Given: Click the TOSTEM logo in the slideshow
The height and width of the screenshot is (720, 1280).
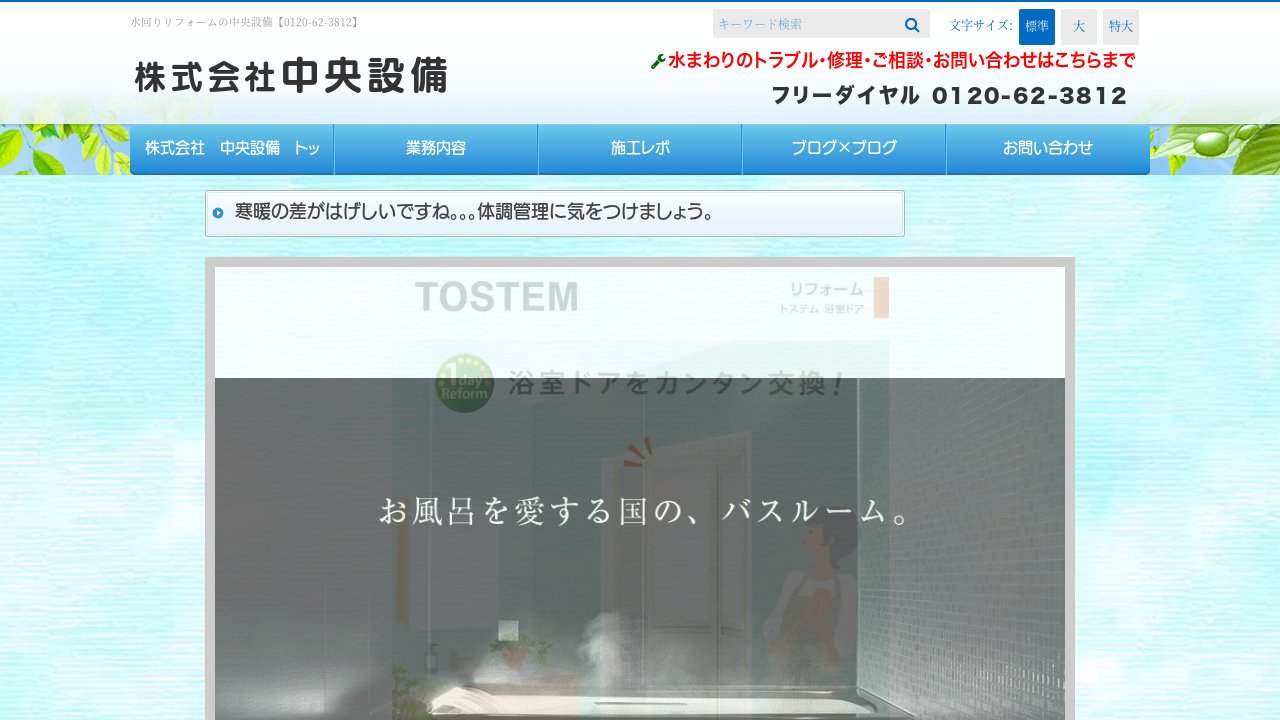Looking at the screenshot, I should coord(496,297).
